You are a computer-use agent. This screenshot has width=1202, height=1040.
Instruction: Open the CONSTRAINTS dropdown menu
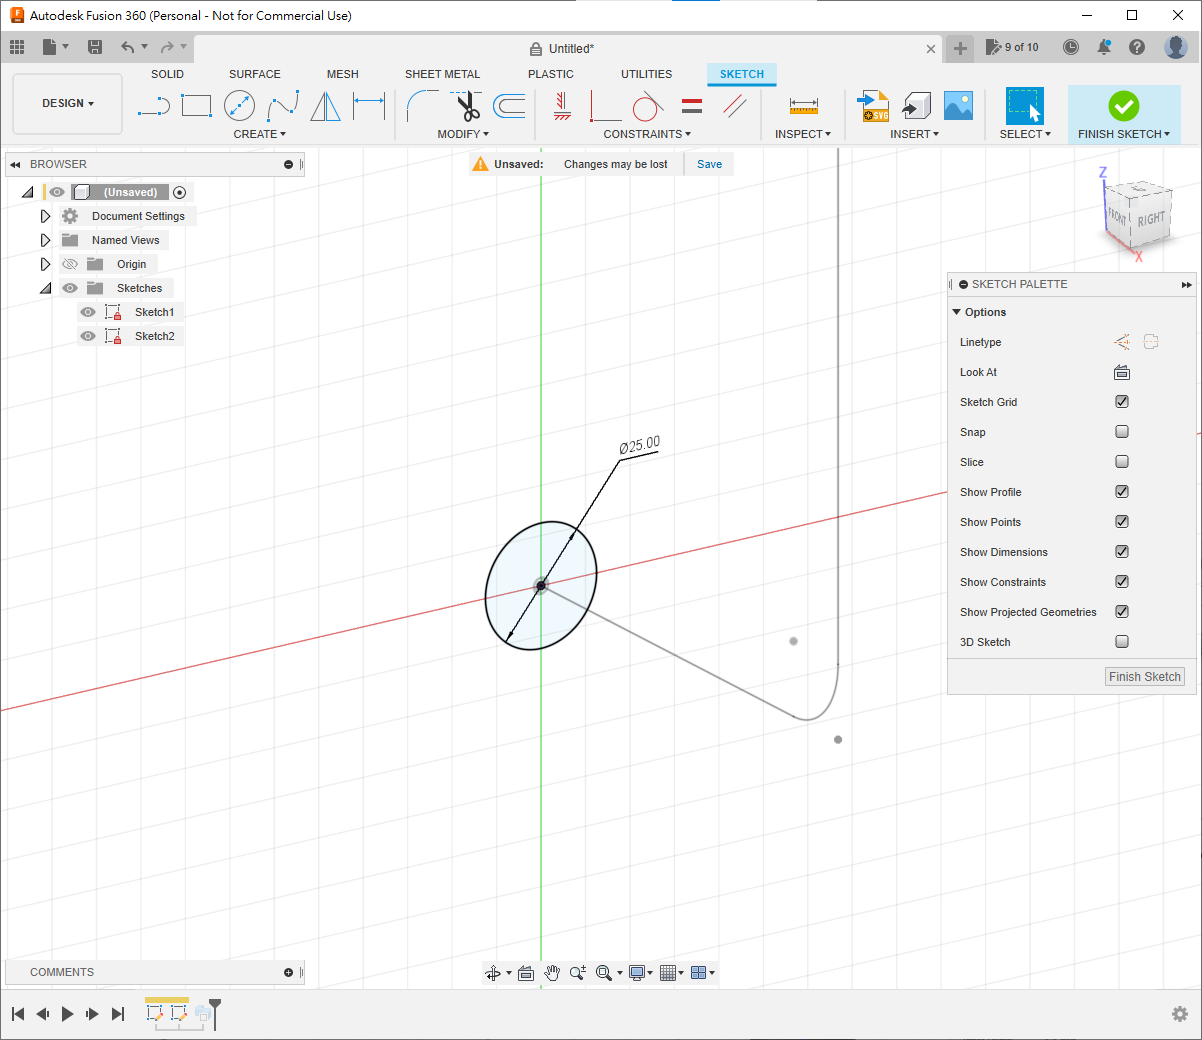pyautogui.click(x=647, y=134)
